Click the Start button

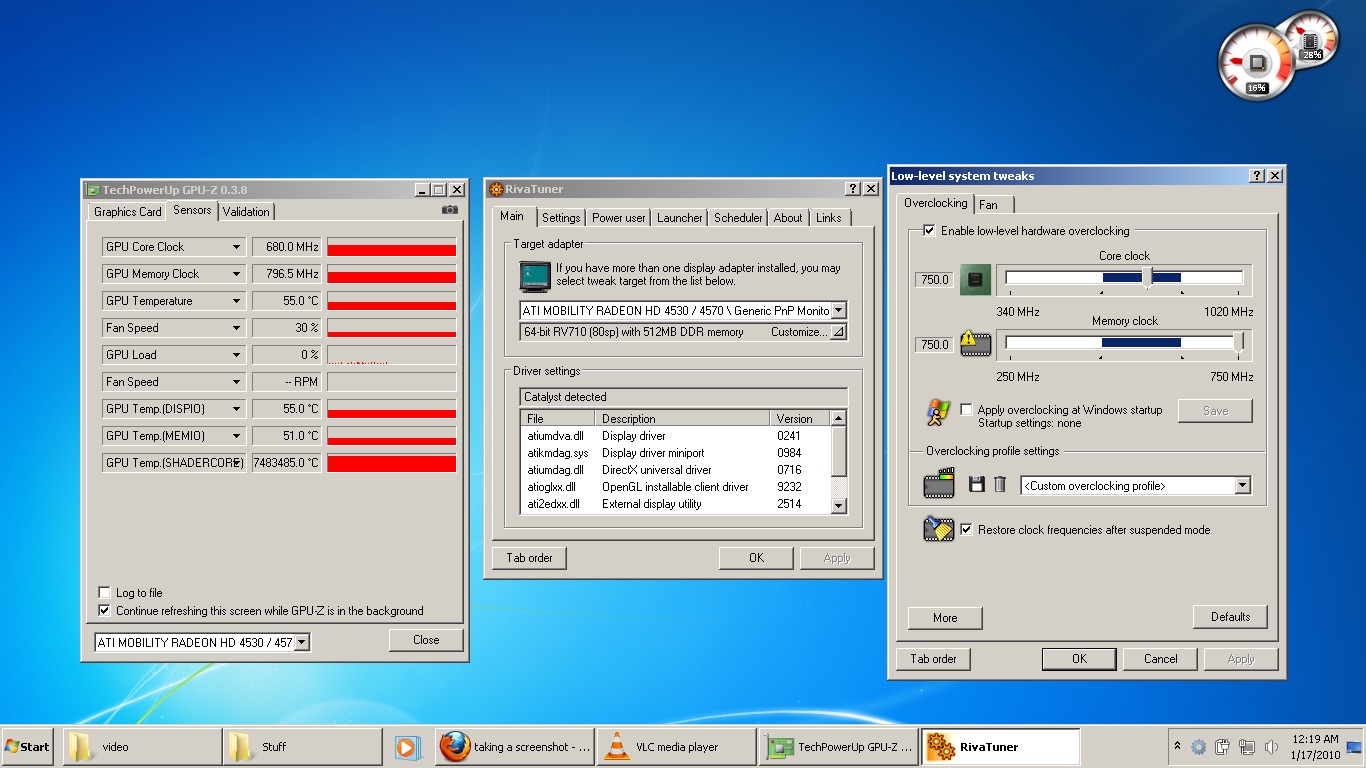(x=27, y=746)
